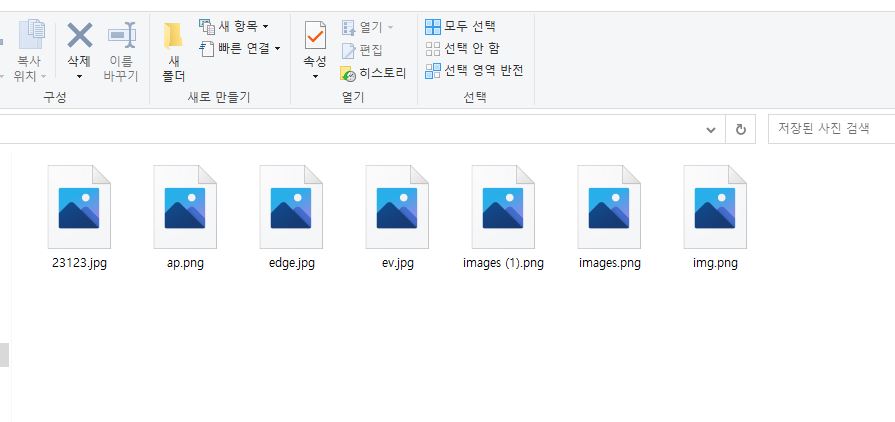This screenshot has height=422, width=895.
Task: Open the 삭제 dropdown arrow
Action: pos(79,76)
